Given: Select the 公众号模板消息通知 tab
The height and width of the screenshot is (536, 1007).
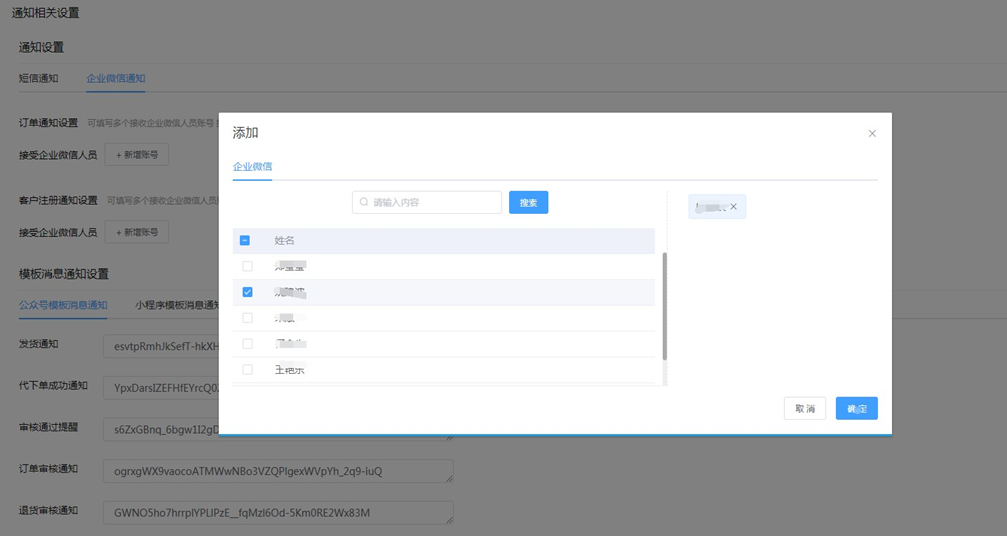Looking at the screenshot, I should (63, 305).
